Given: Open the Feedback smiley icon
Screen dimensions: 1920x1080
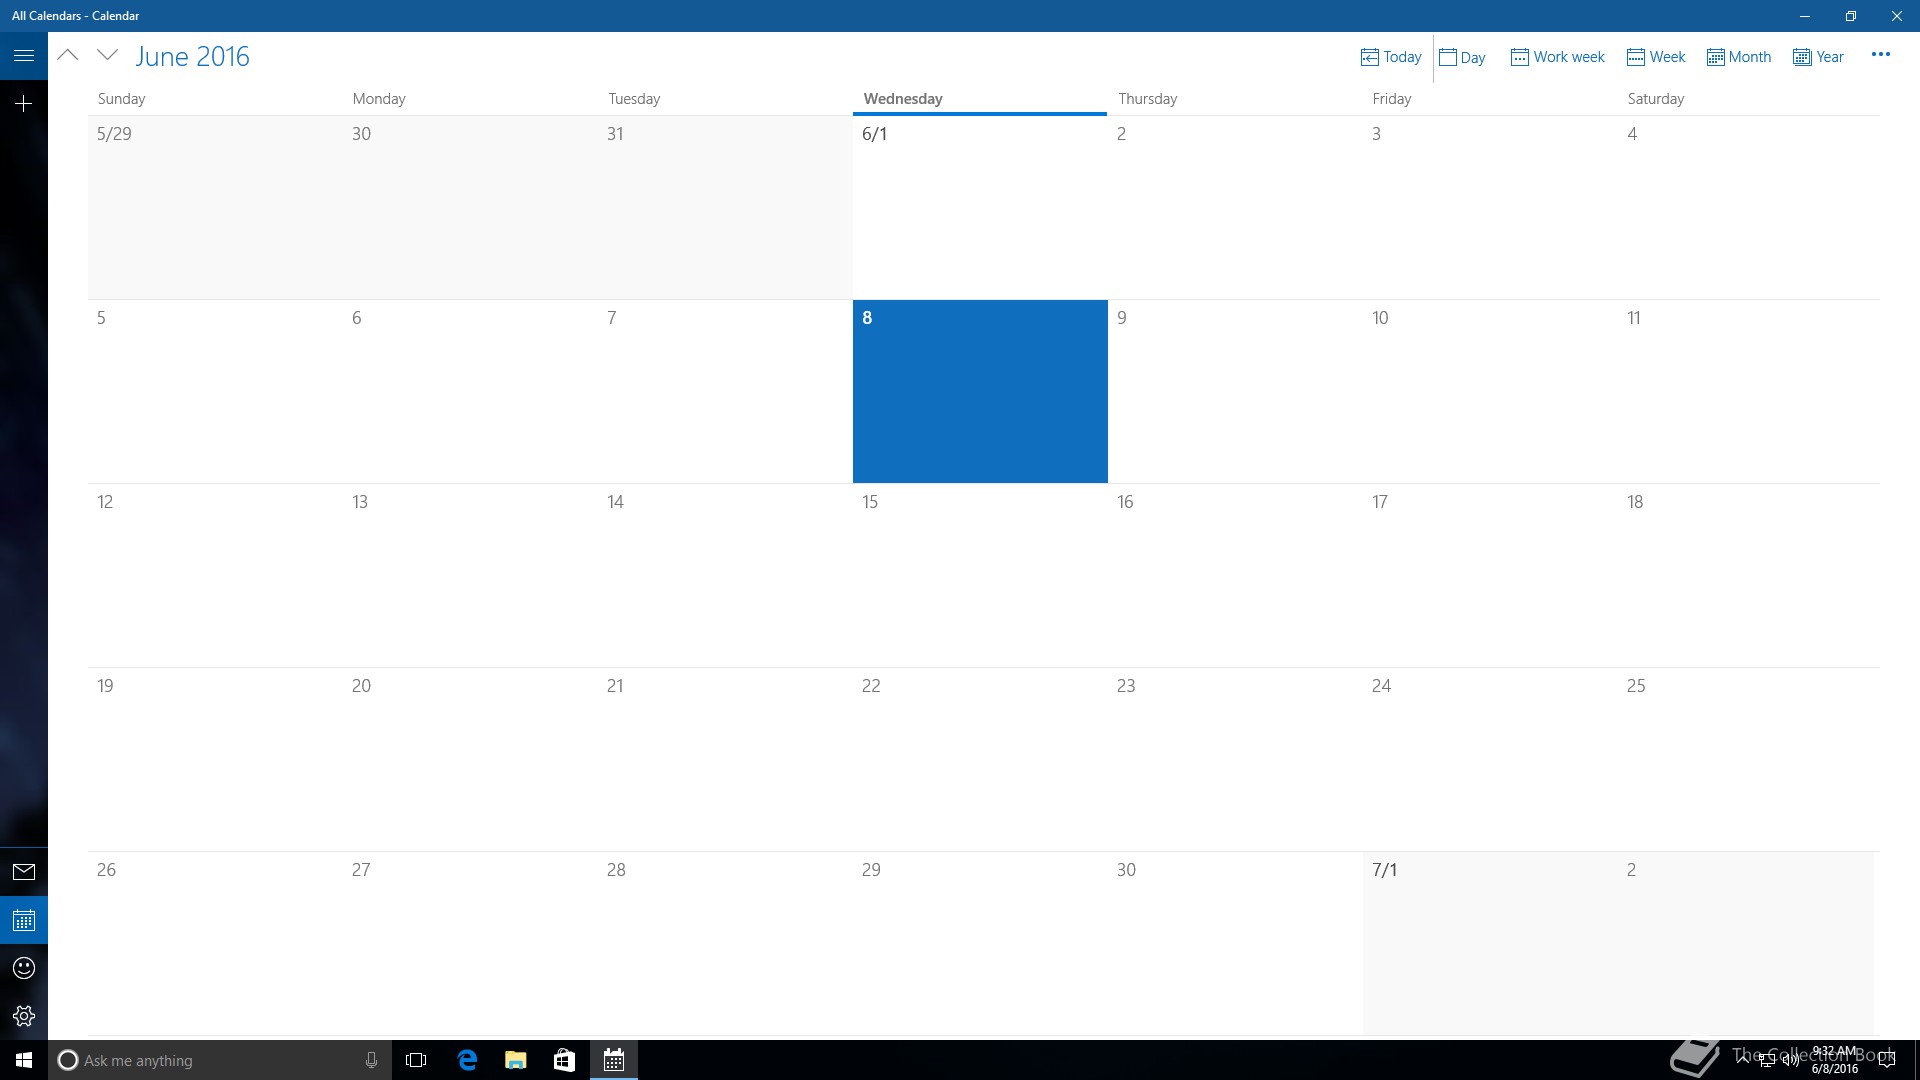Looking at the screenshot, I should (24, 968).
